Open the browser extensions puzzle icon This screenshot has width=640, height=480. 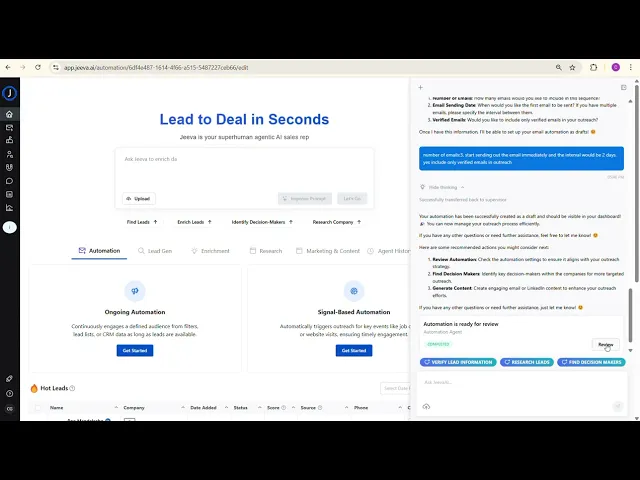[x=593, y=67]
